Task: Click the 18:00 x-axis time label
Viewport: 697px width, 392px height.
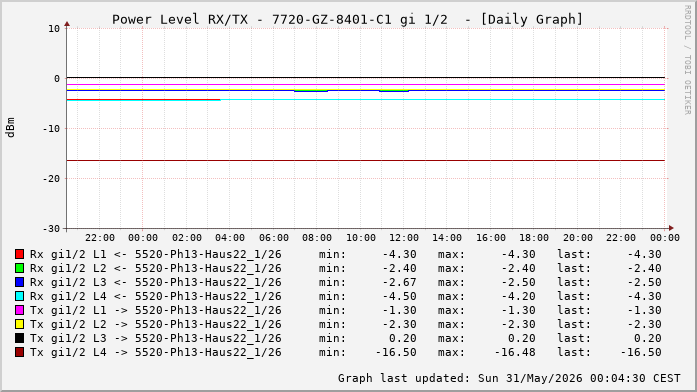Action: [x=534, y=238]
